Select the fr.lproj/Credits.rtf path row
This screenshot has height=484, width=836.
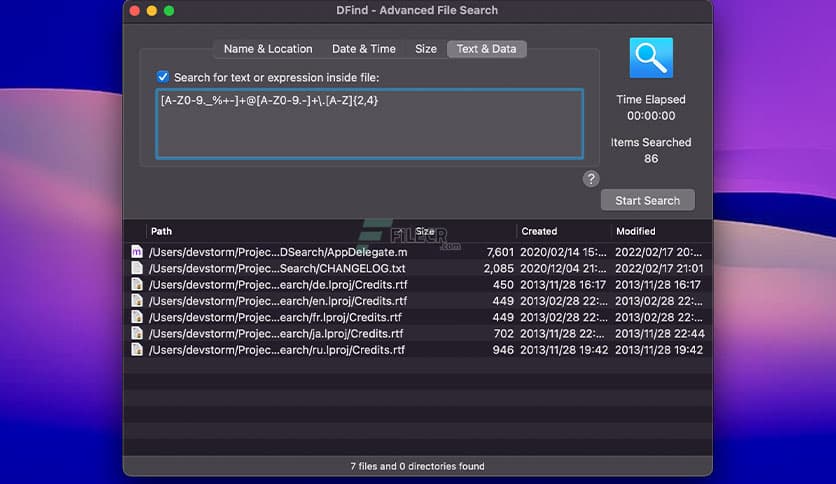(275, 317)
